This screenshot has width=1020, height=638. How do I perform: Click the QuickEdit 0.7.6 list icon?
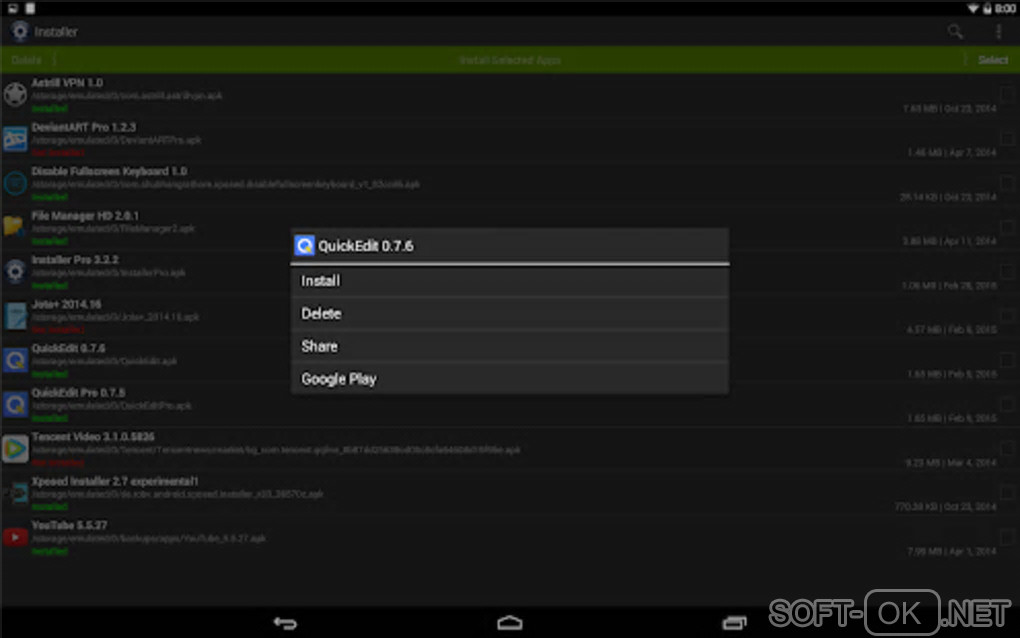[x=15, y=360]
